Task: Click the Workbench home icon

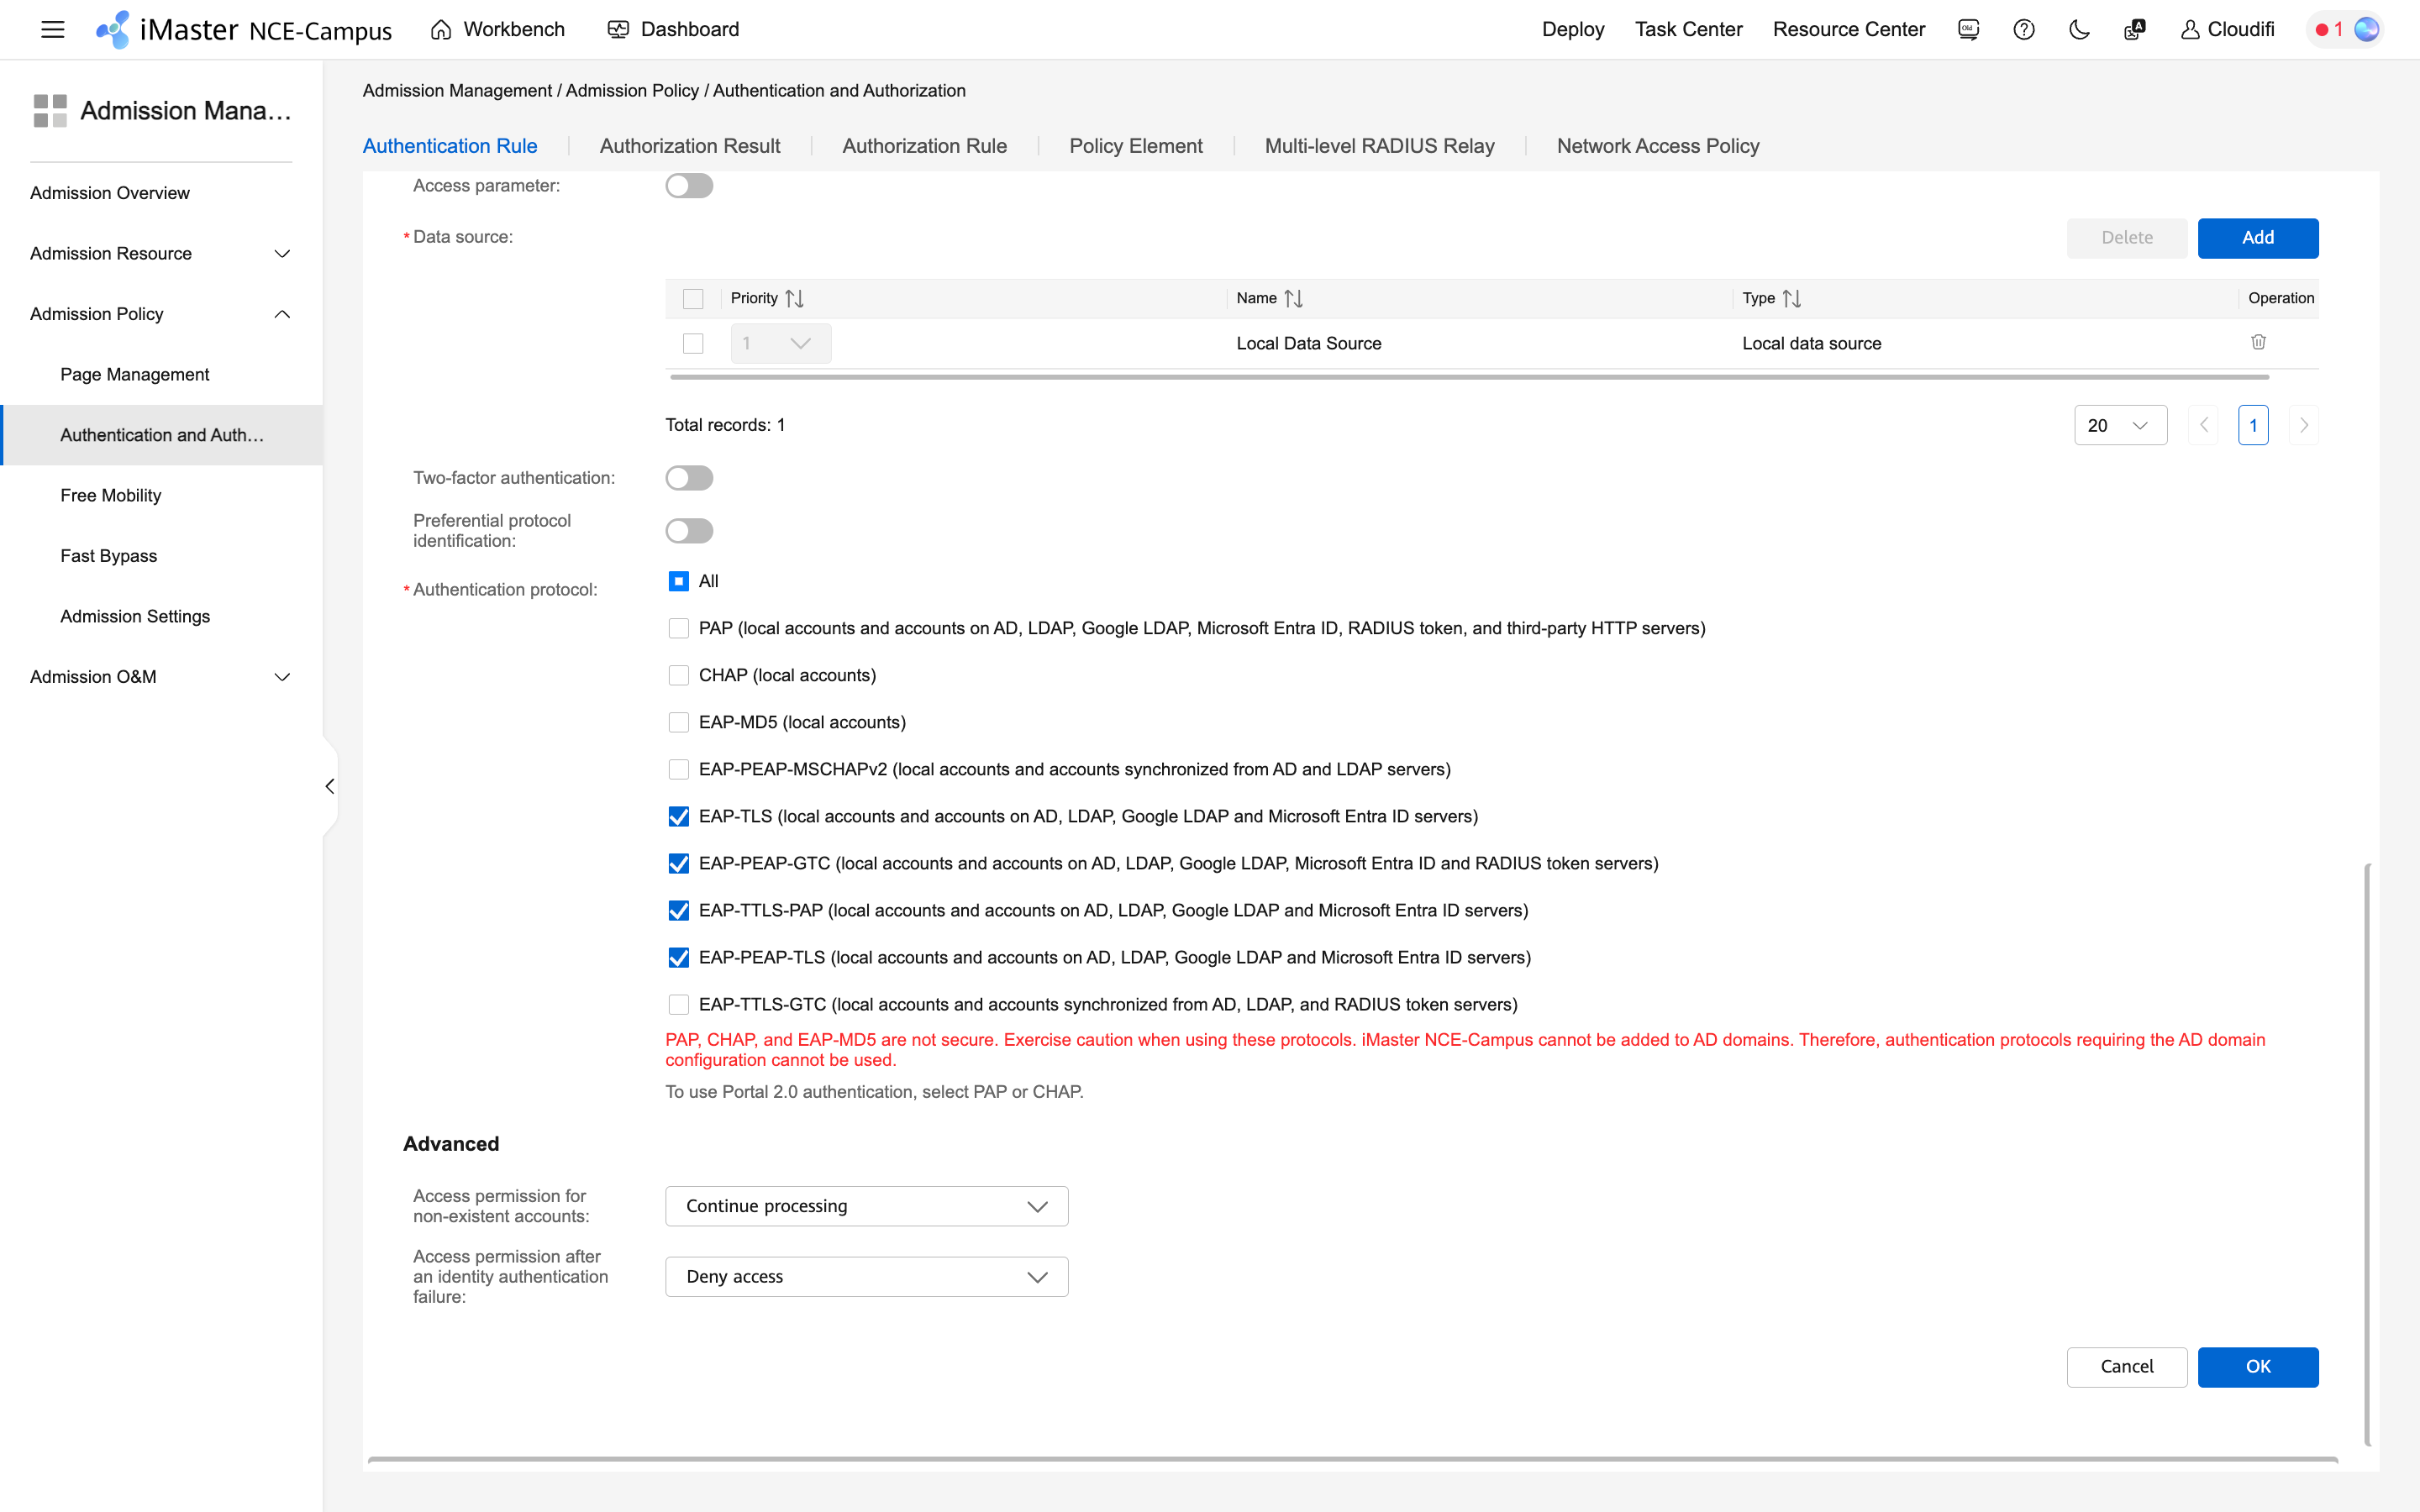Action: tap(440, 29)
